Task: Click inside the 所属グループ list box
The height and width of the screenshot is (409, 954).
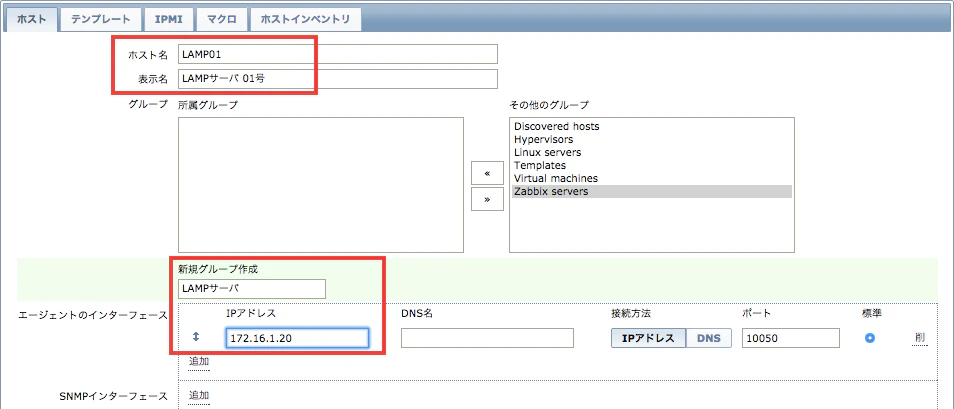Action: click(x=321, y=184)
